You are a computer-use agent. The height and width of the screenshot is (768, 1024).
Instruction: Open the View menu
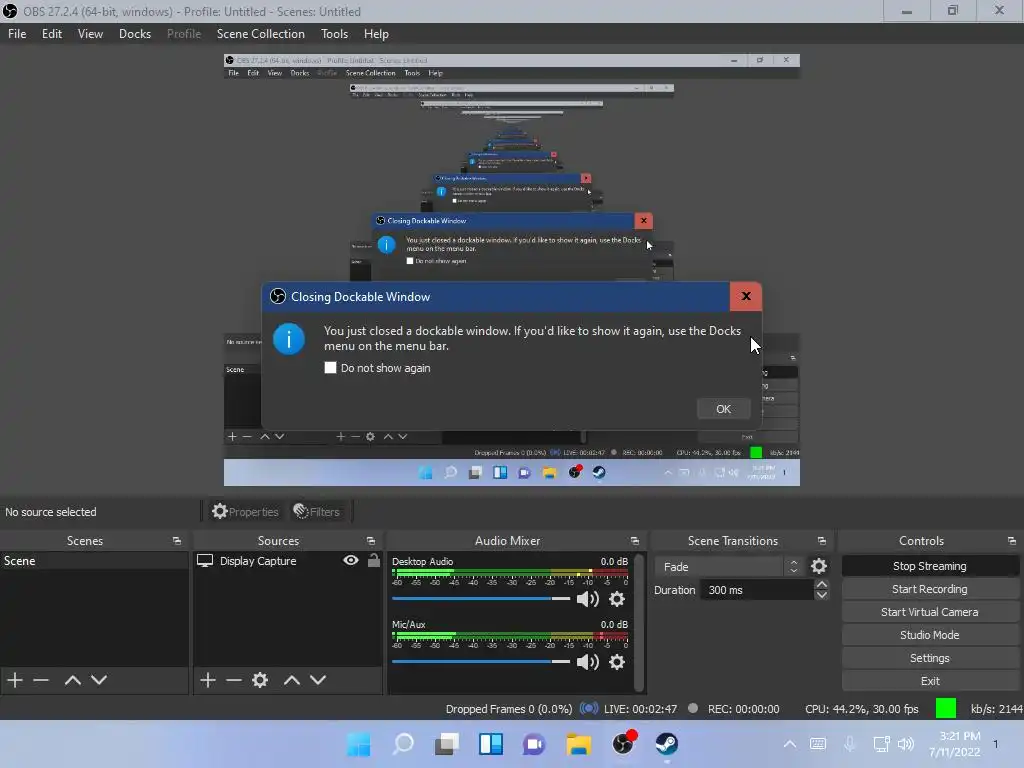[90, 34]
